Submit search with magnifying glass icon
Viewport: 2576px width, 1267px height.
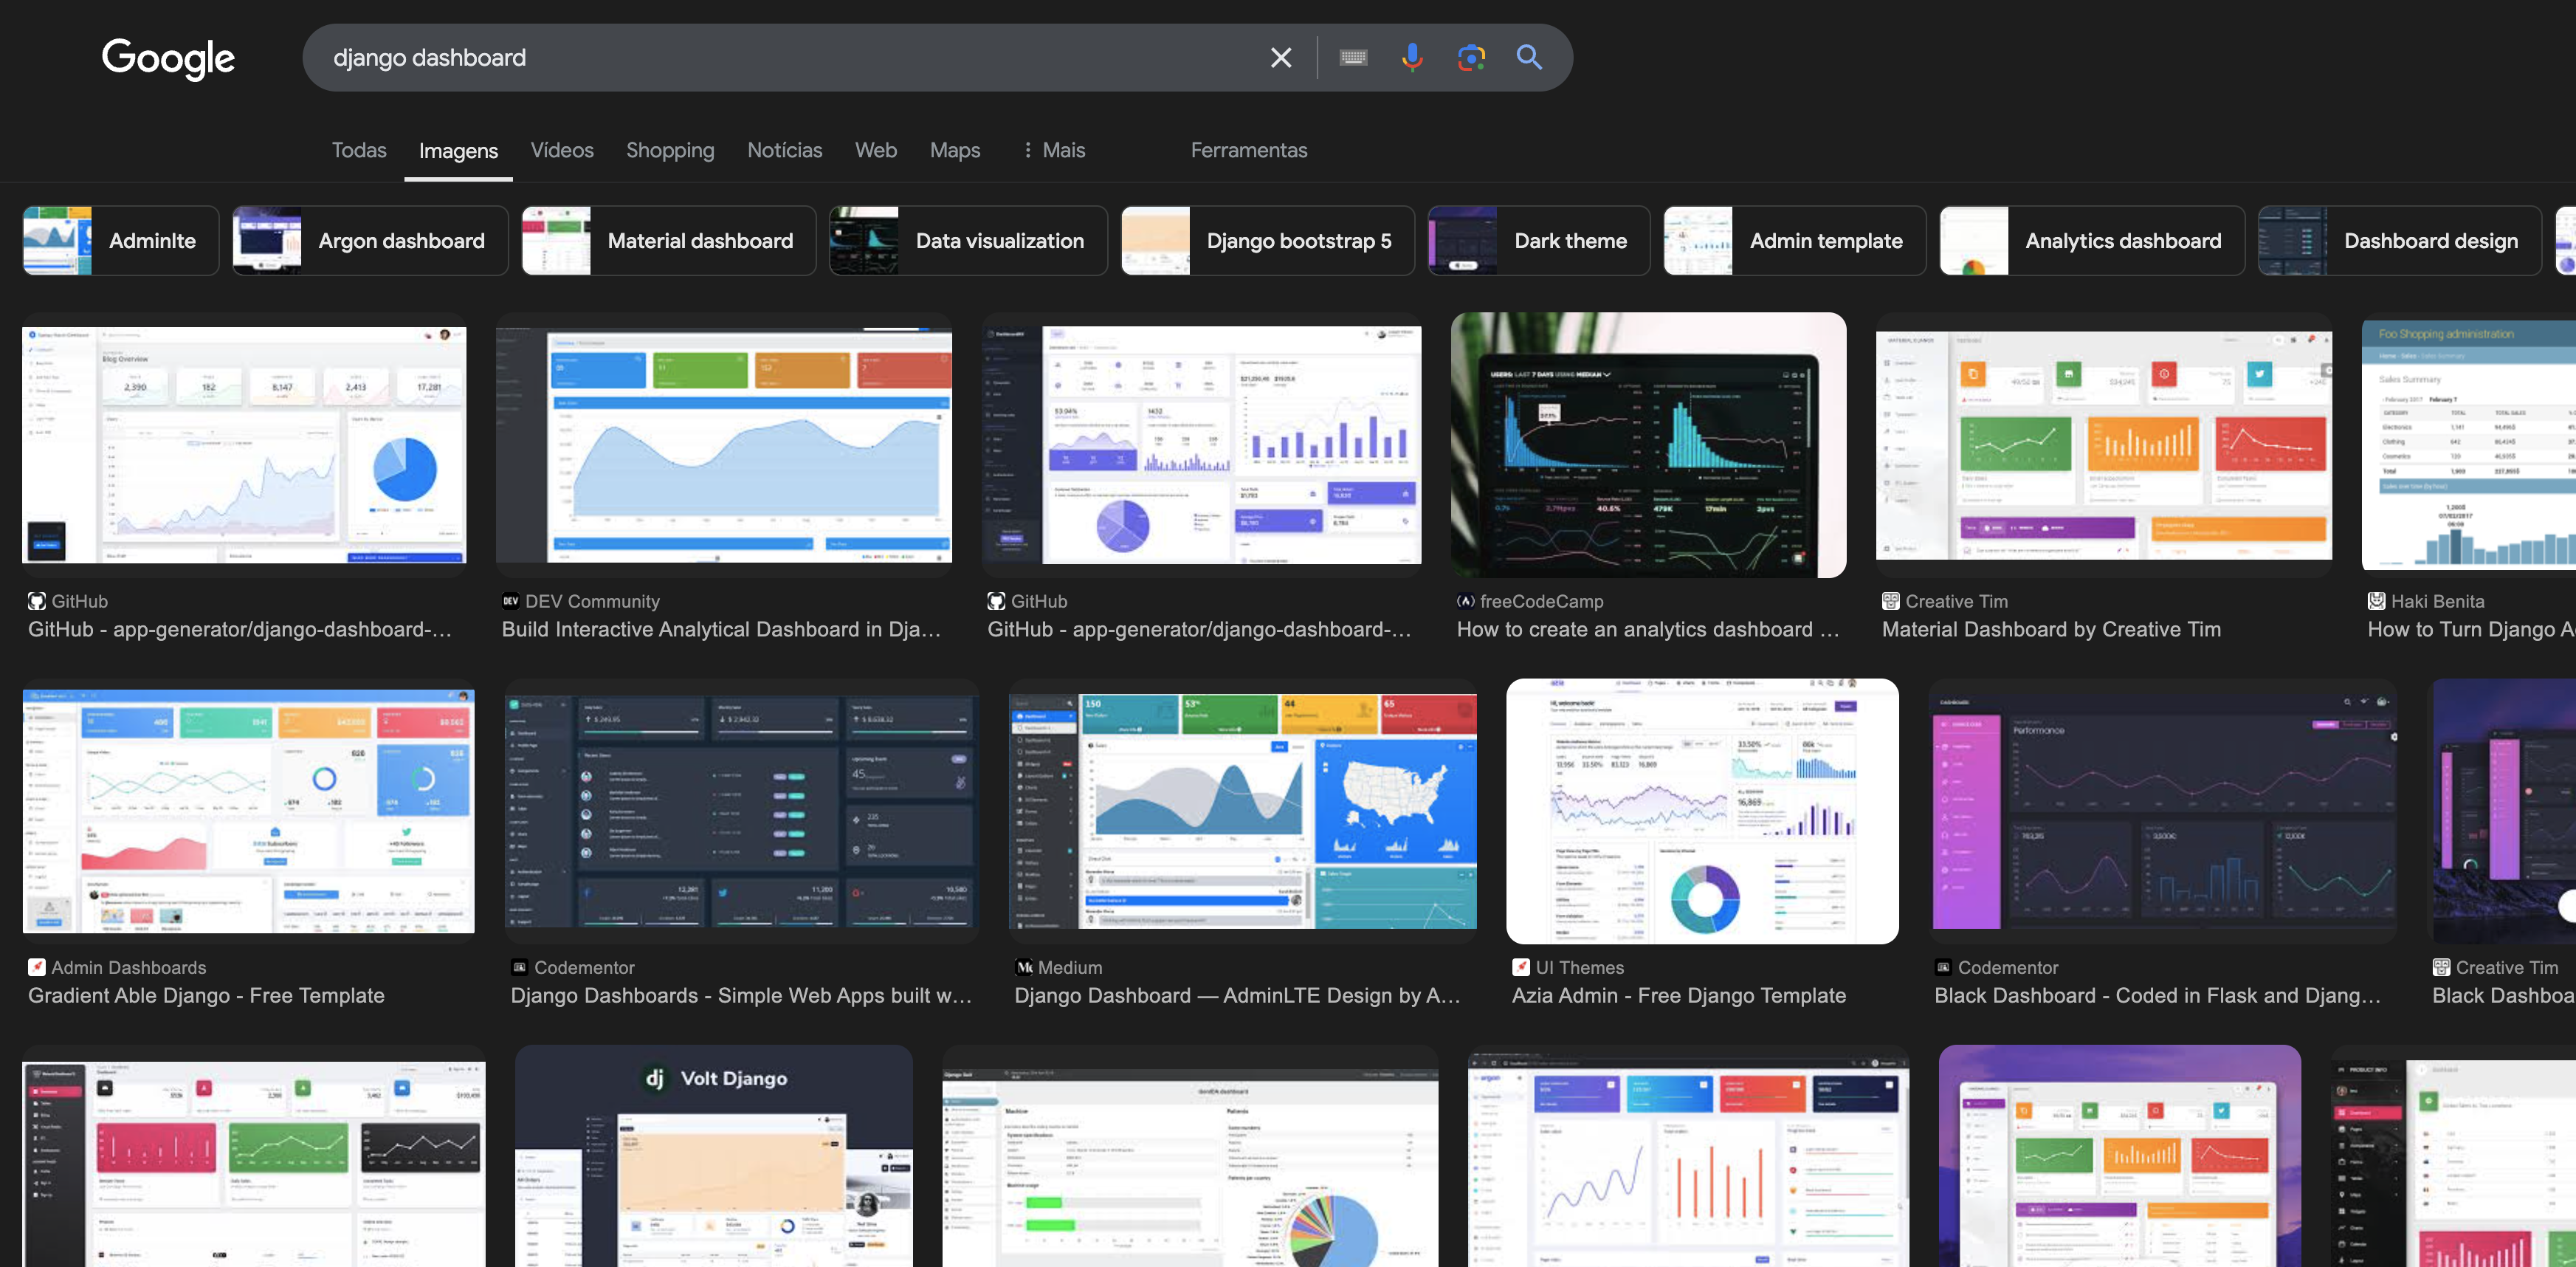(x=1529, y=57)
